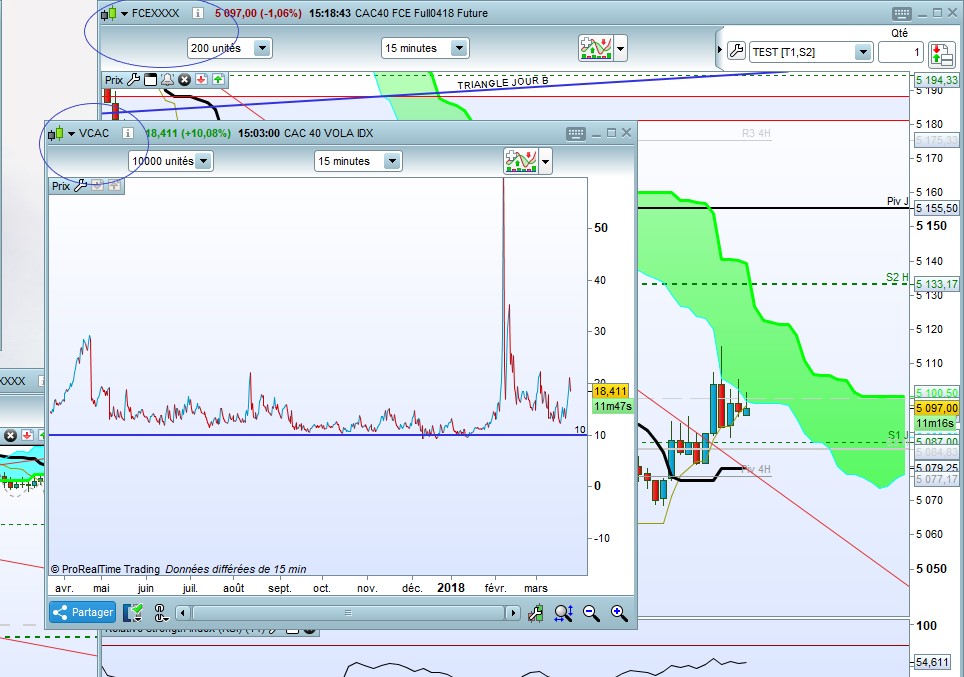Click detach panel icon in FCEXXXX Prix toolbar
The width and height of the screenshot is (964, 677).
pyautogui.click(x=151, y=80)
